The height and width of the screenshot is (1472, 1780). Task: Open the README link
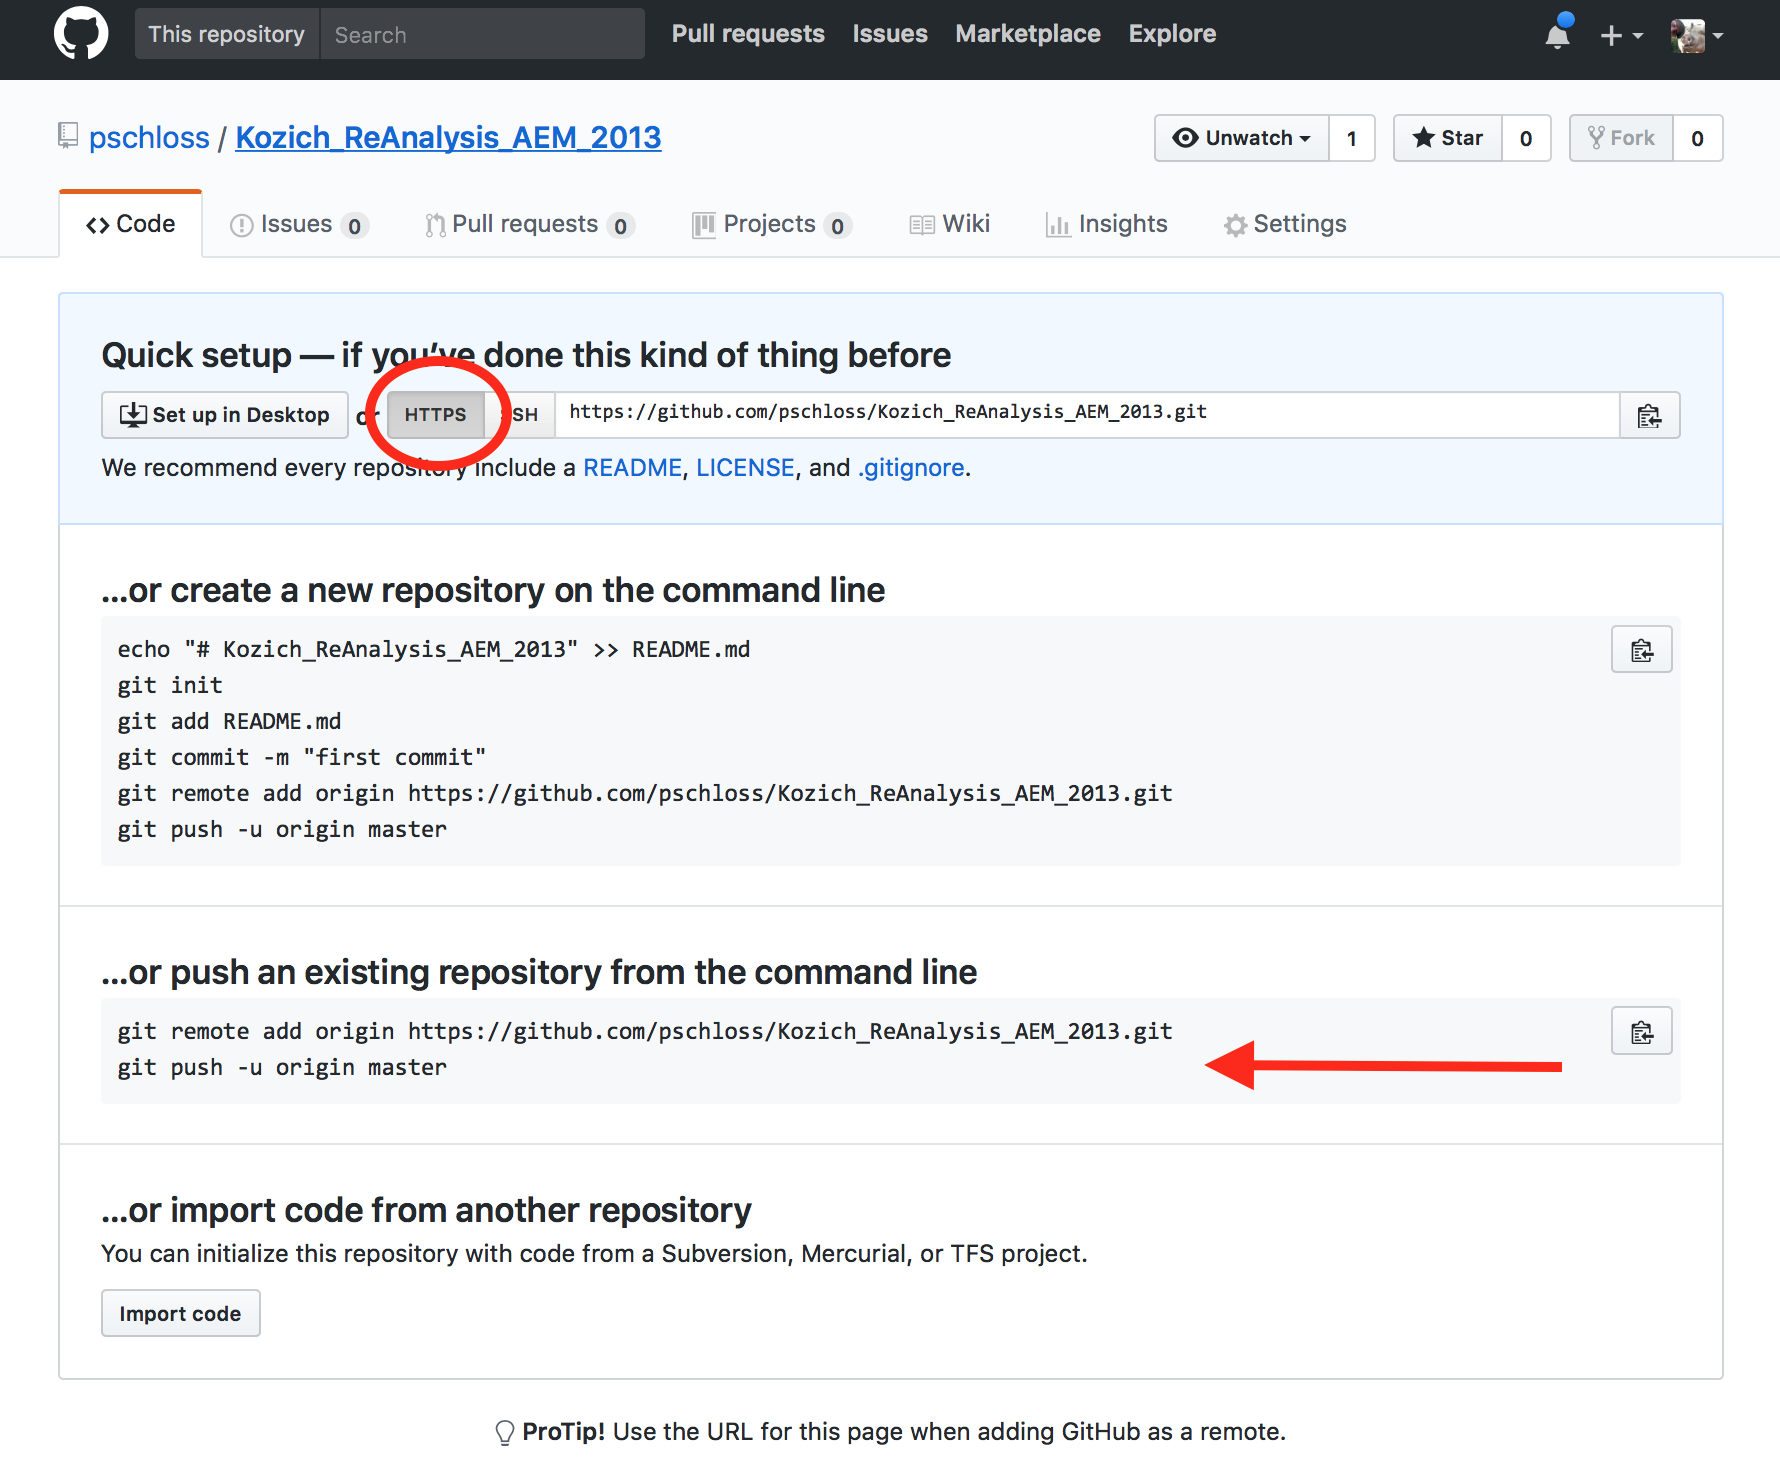[632, 468]
